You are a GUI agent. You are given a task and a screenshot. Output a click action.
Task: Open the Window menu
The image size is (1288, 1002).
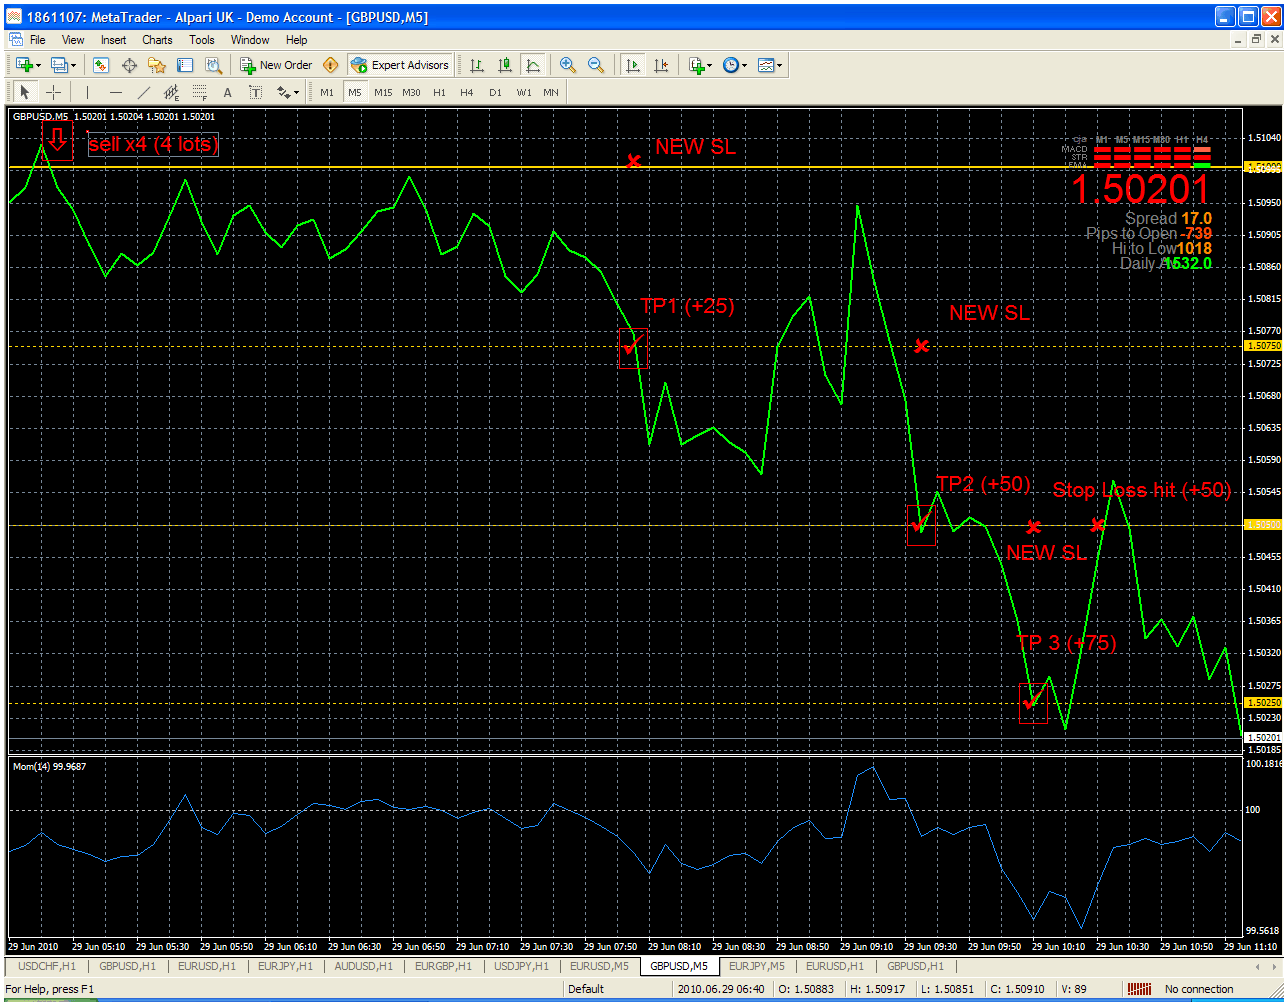click(x=250, y=40)
